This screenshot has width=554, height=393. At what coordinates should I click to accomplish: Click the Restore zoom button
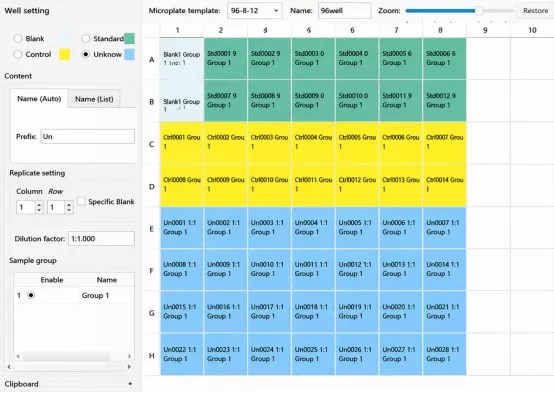pos(535,11)
